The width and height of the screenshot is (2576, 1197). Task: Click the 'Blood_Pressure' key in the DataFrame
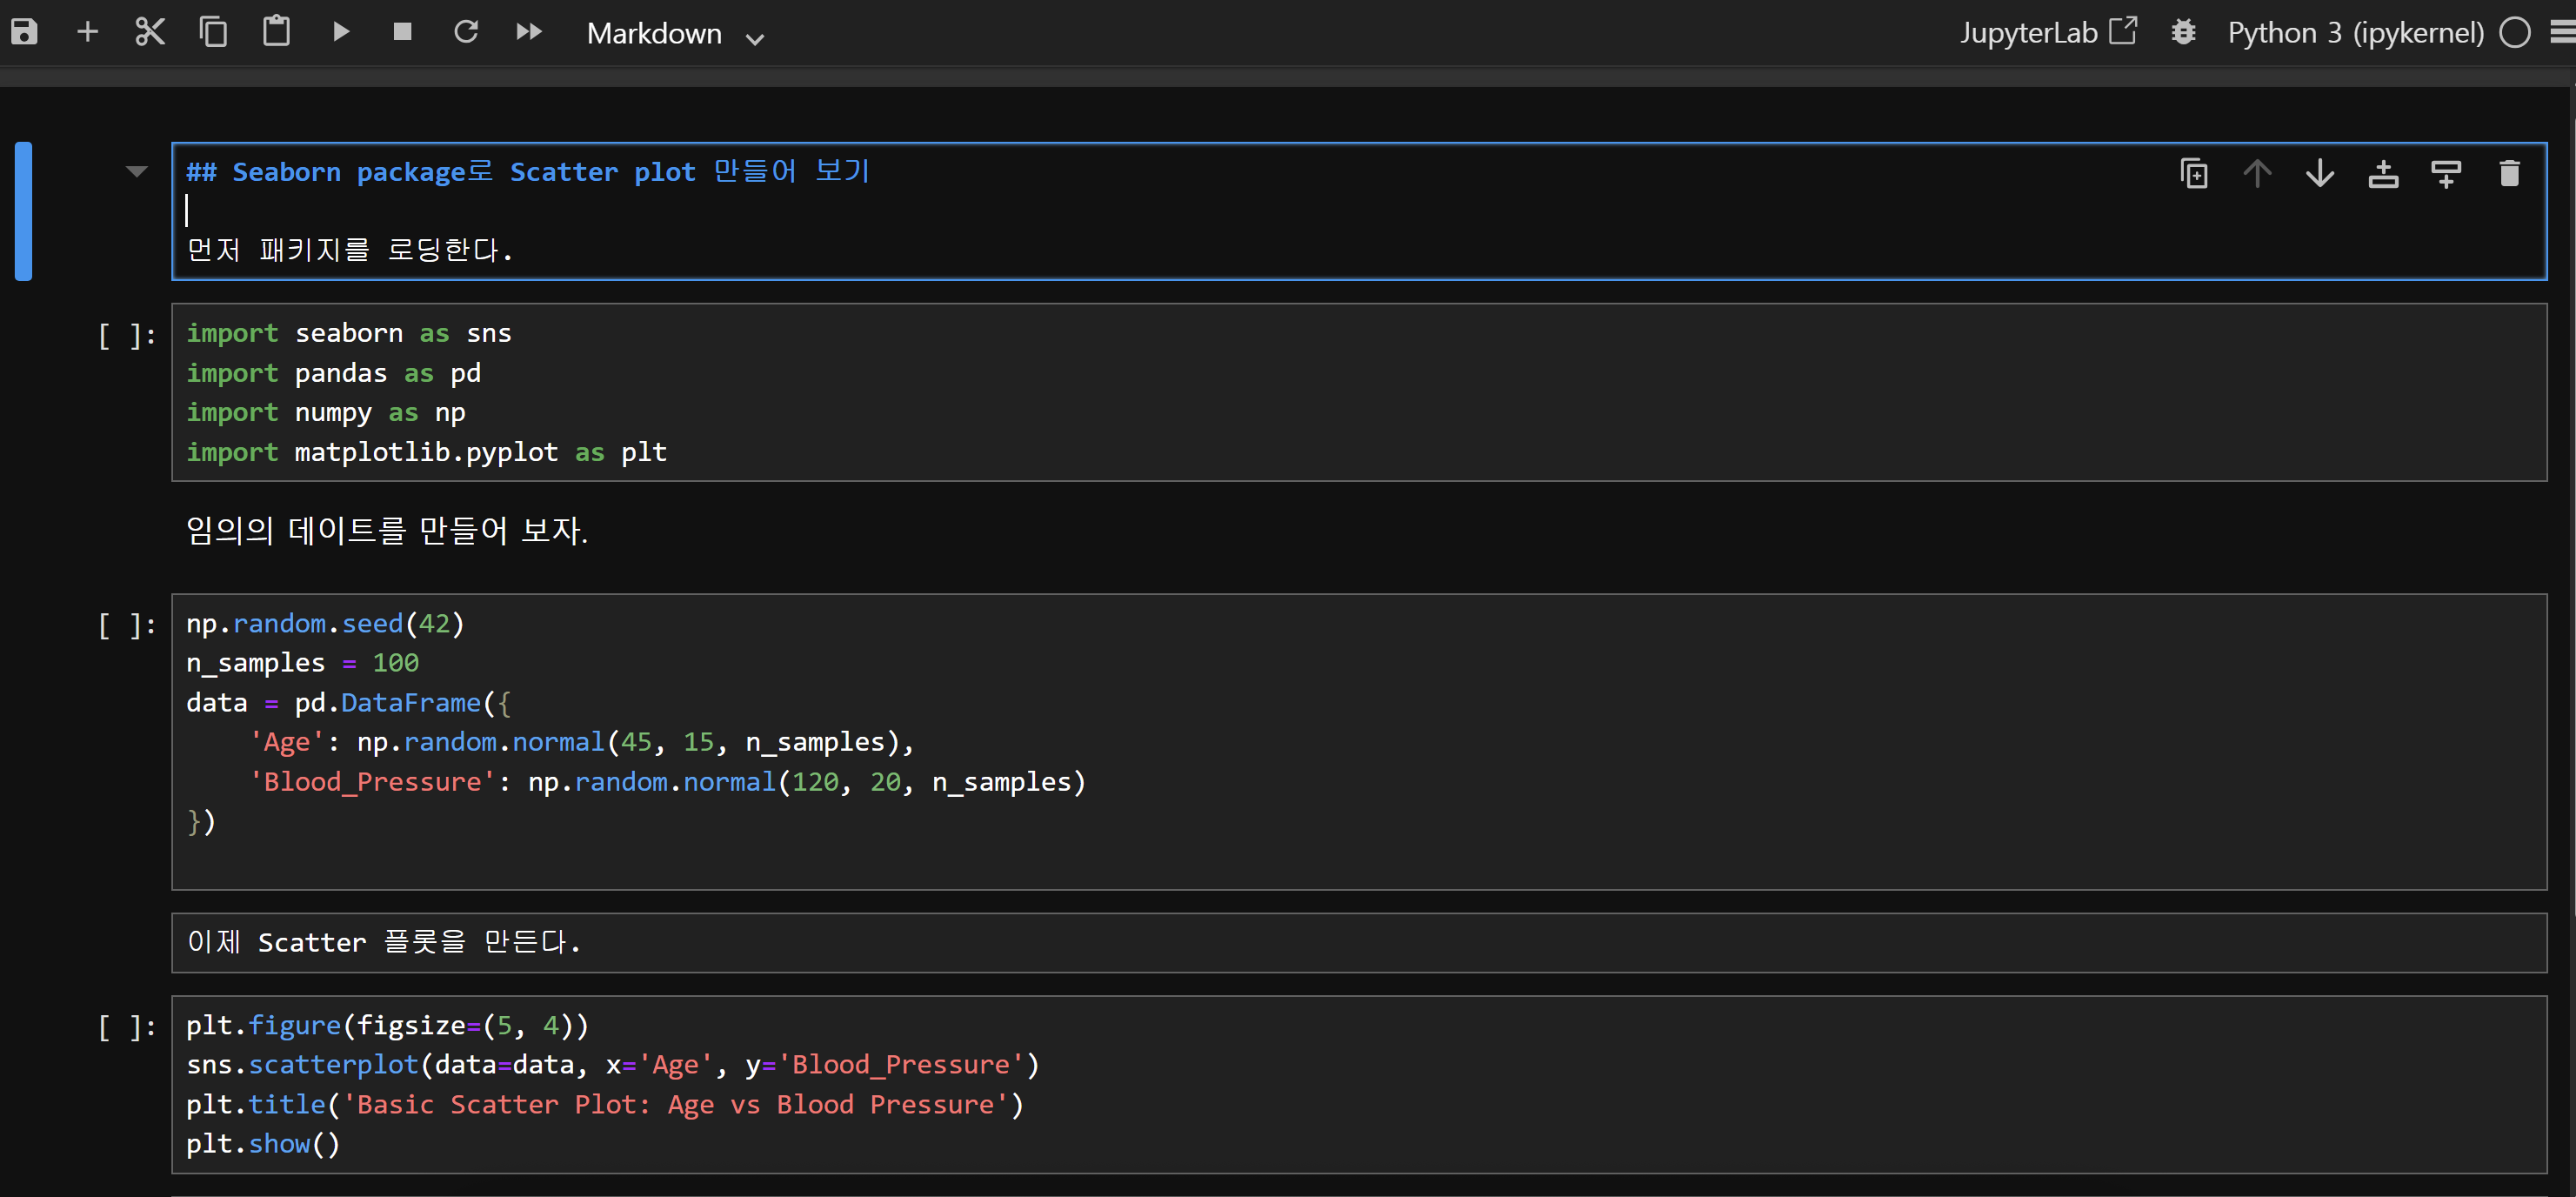point(372,782)
